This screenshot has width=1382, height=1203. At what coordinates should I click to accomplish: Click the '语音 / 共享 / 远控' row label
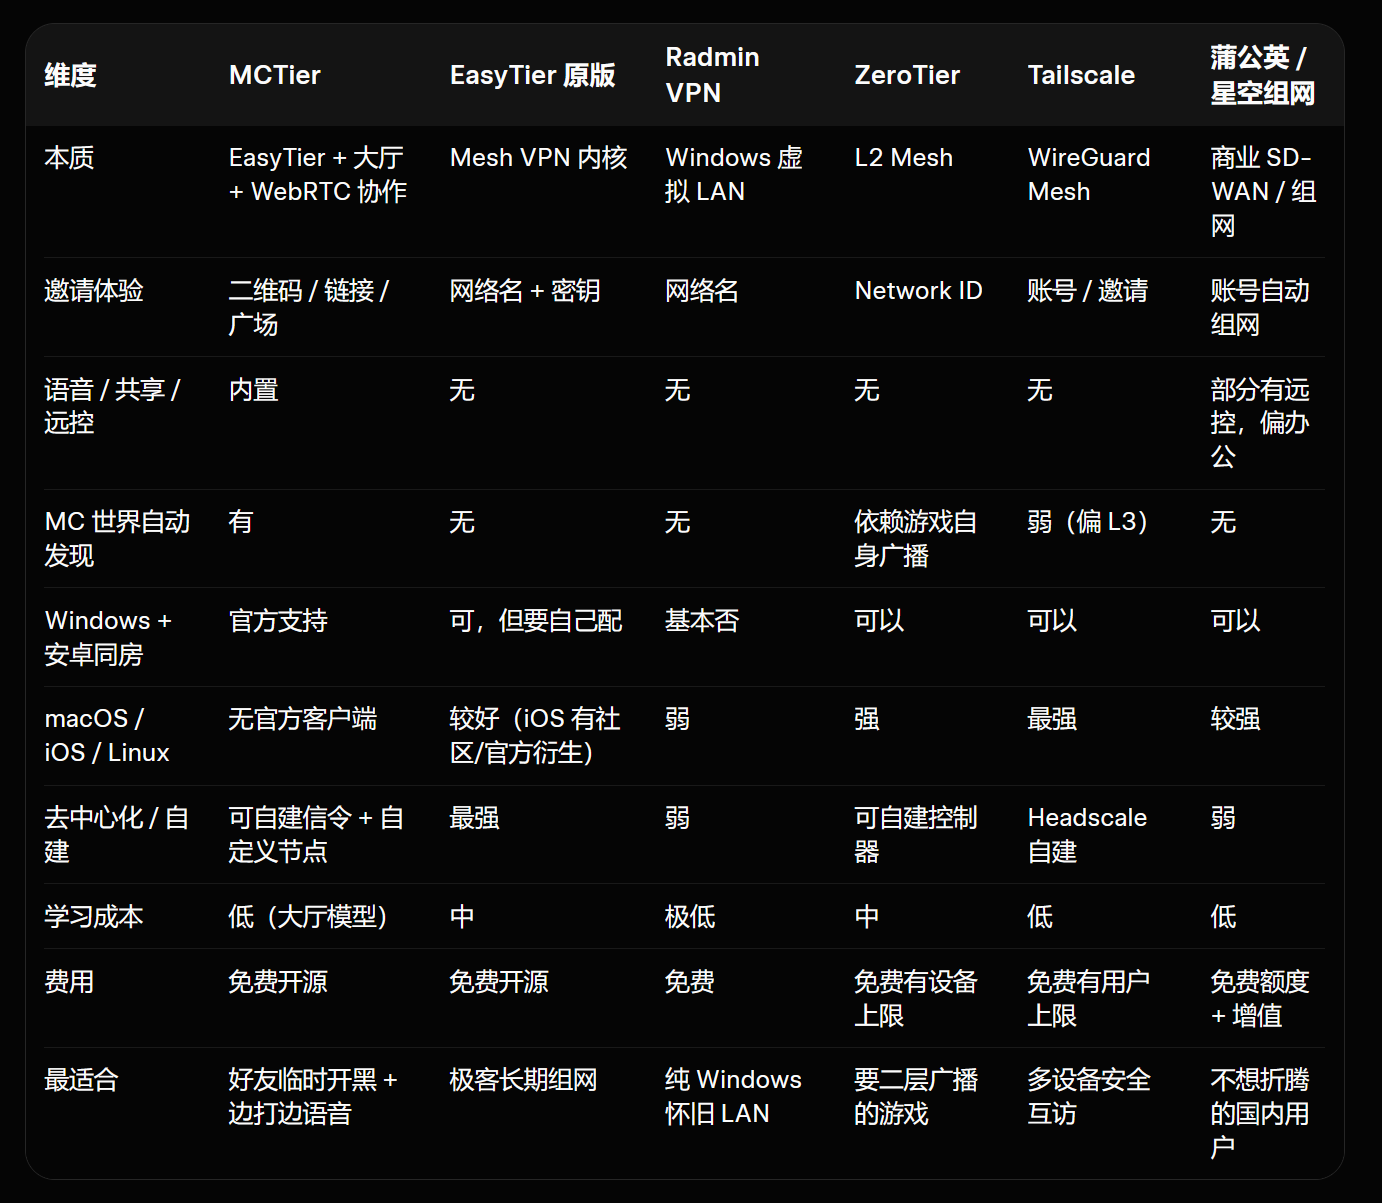coord(112,406)
